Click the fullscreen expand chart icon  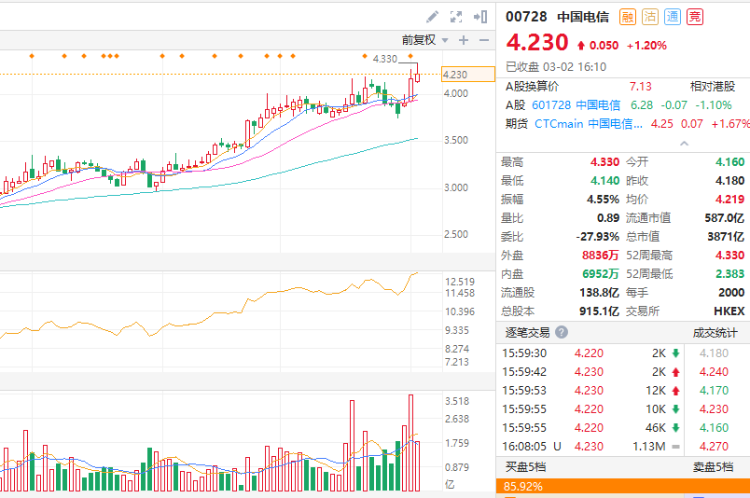point(457,16)
